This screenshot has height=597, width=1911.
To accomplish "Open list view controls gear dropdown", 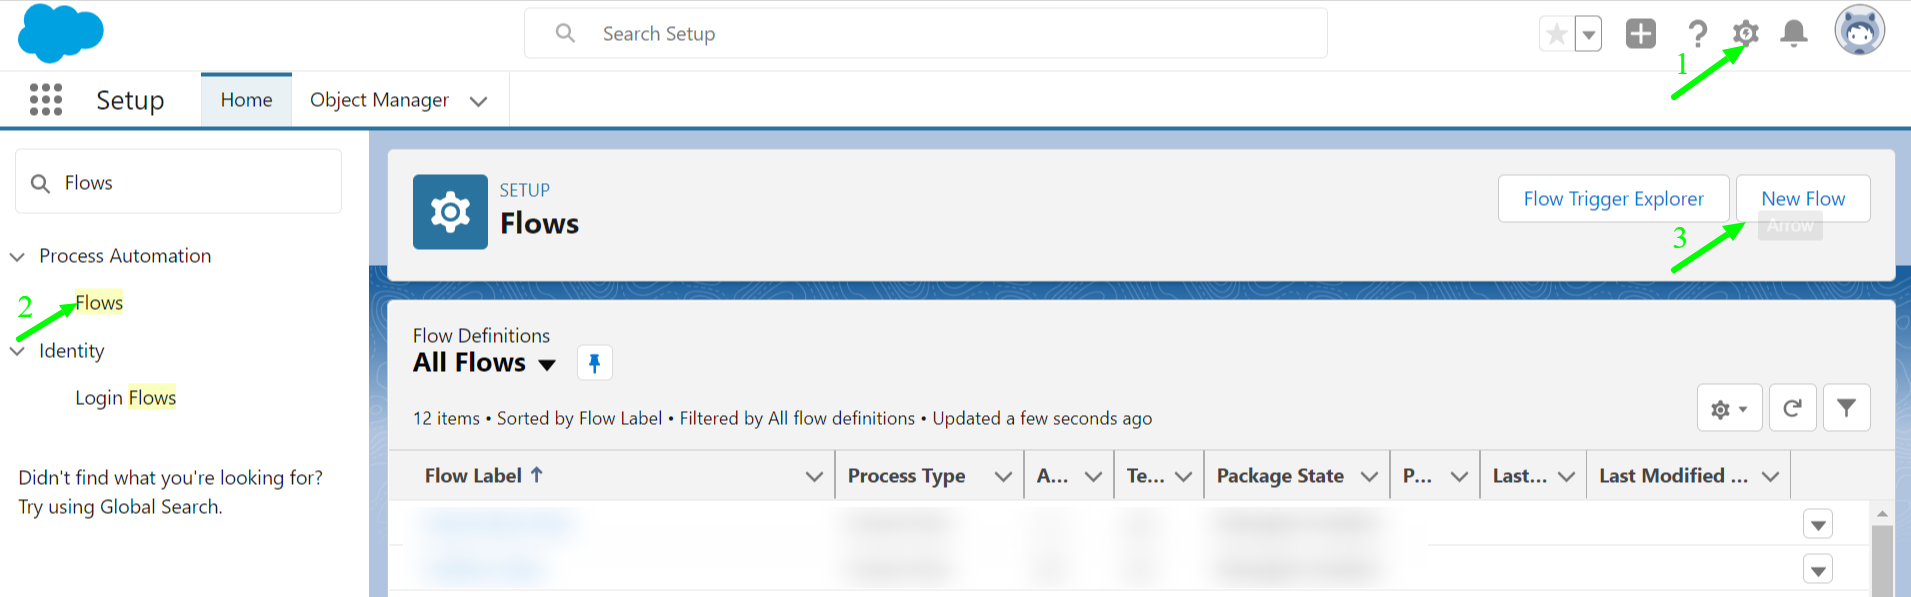I will click(1730, 408).
